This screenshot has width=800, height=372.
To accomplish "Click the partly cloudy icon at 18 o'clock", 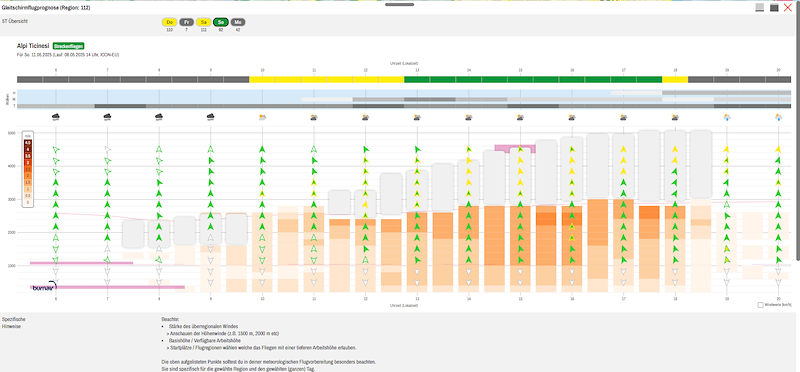I will click(675, 117).
